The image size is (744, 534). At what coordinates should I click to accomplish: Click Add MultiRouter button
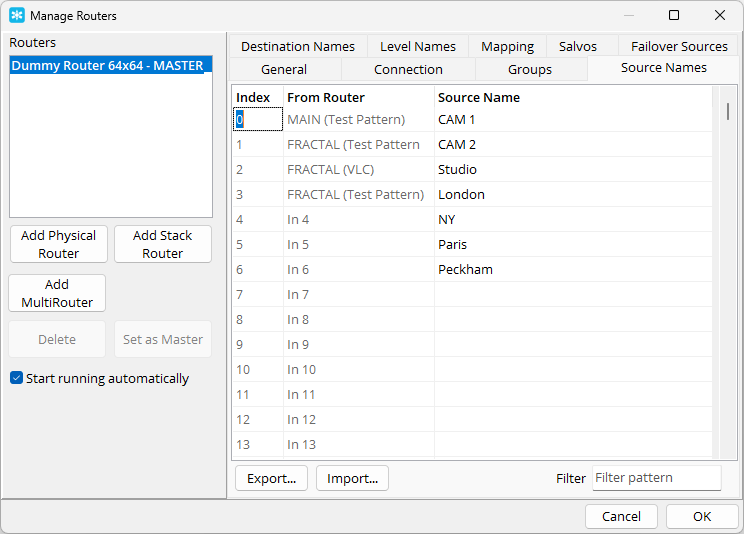click(x=57, y=293)
